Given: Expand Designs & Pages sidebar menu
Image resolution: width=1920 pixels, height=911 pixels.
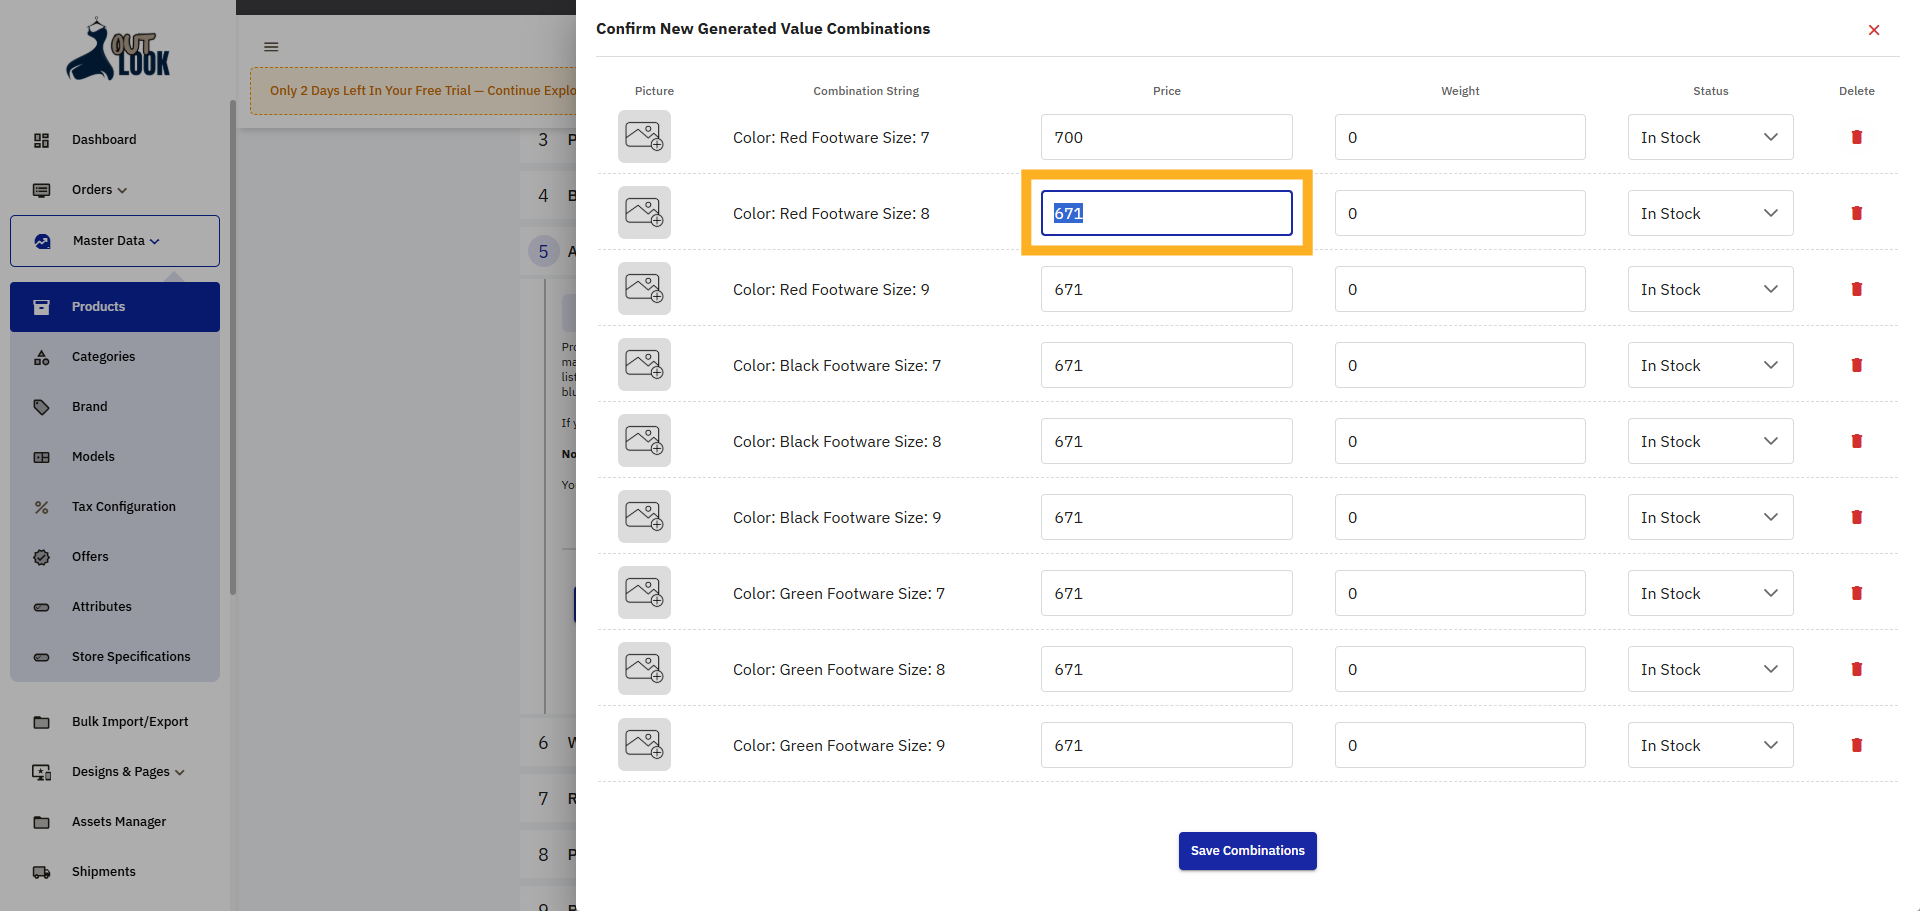Looking at the screenshot, I should point(127,772).
